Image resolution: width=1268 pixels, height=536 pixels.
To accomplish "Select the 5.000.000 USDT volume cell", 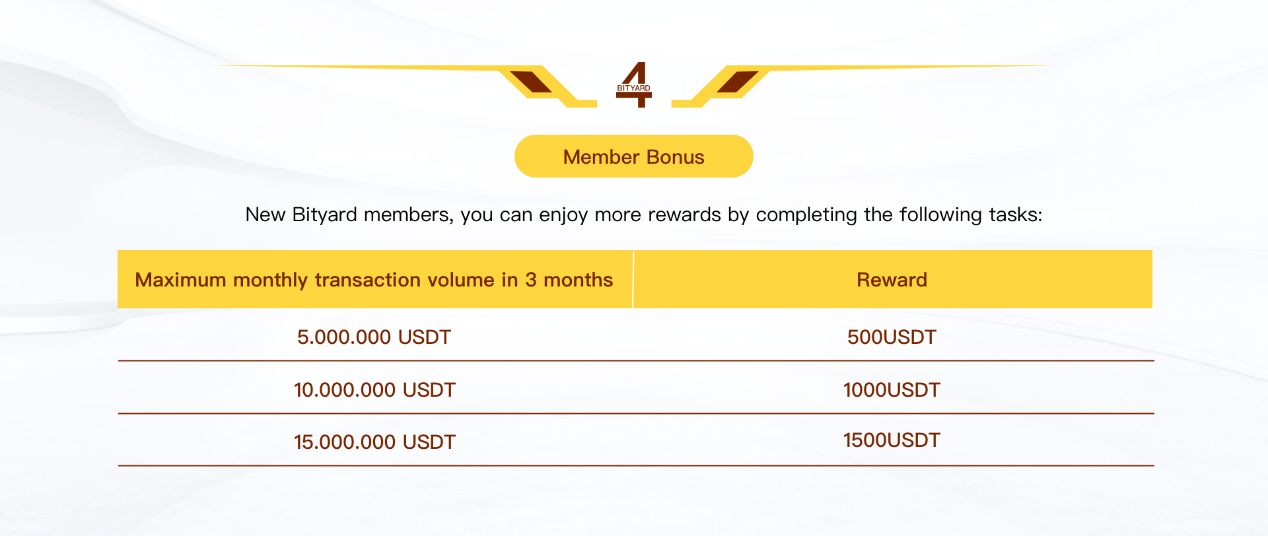I will tap(374, 337).
